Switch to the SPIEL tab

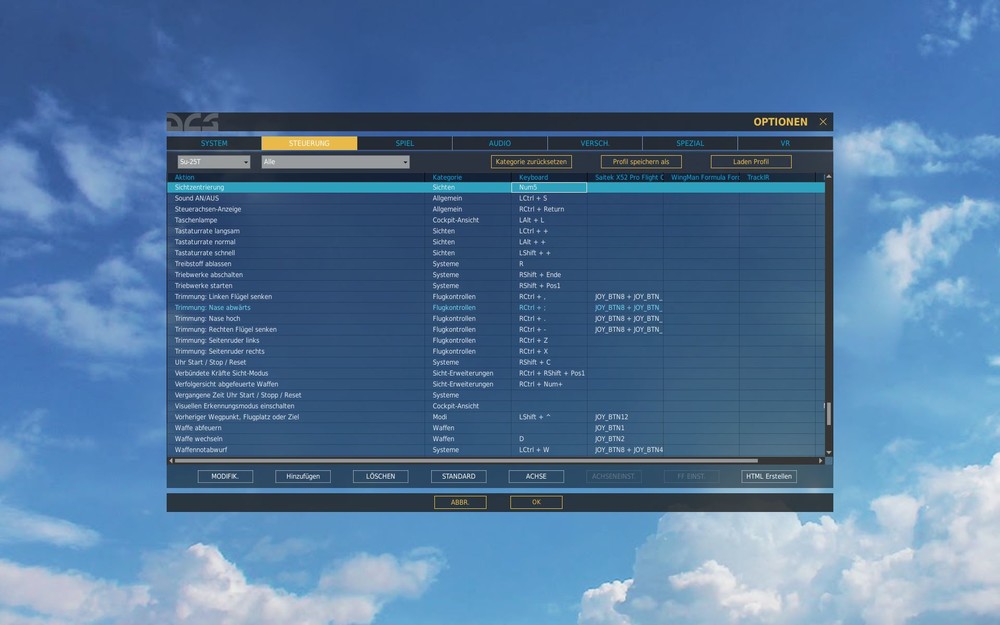coord(404,143)
